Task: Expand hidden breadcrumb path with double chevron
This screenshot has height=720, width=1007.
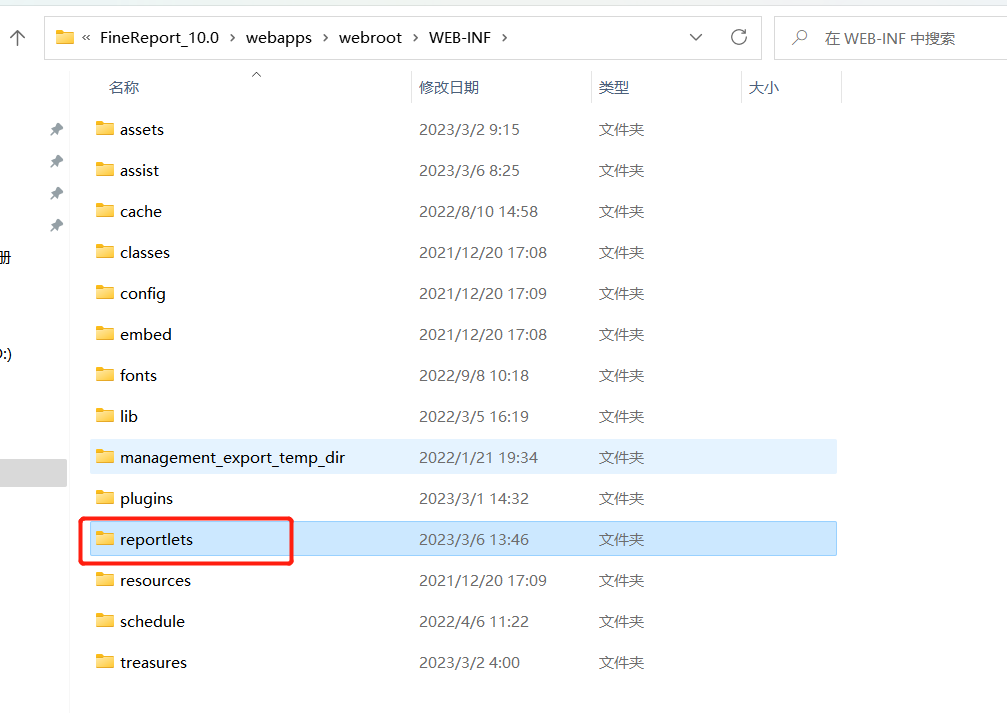Action: [x=86, y=38]
